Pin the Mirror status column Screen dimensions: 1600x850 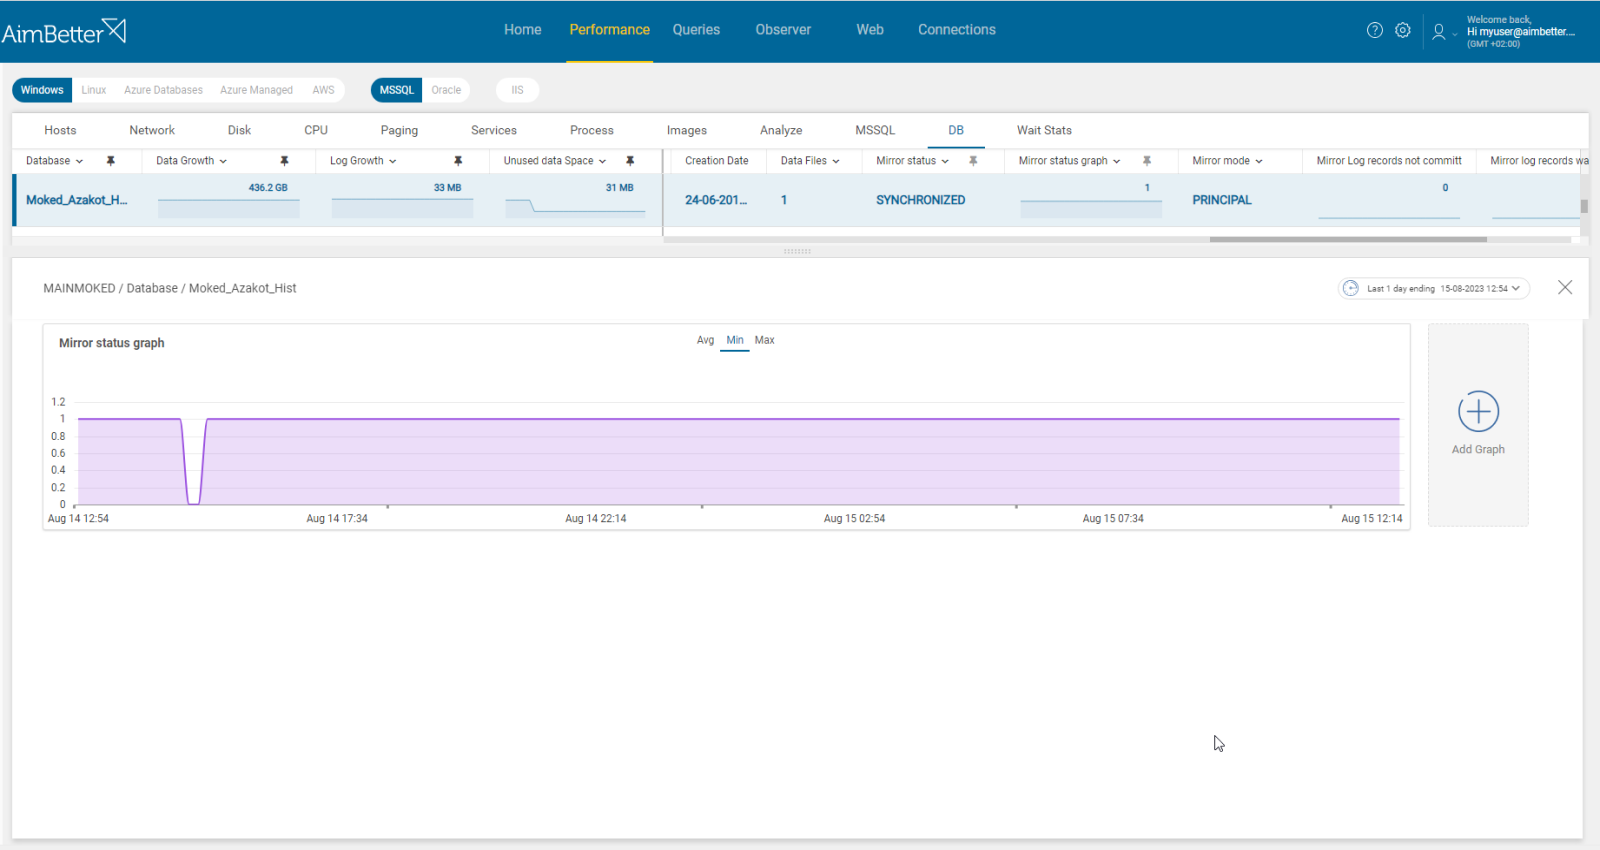(973, 161)
